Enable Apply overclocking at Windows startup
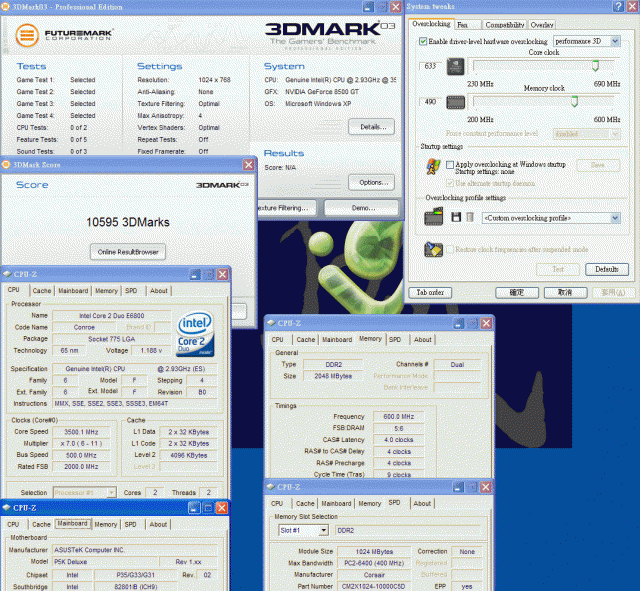The width and height of the screenshot is (640, 591). 450,164
